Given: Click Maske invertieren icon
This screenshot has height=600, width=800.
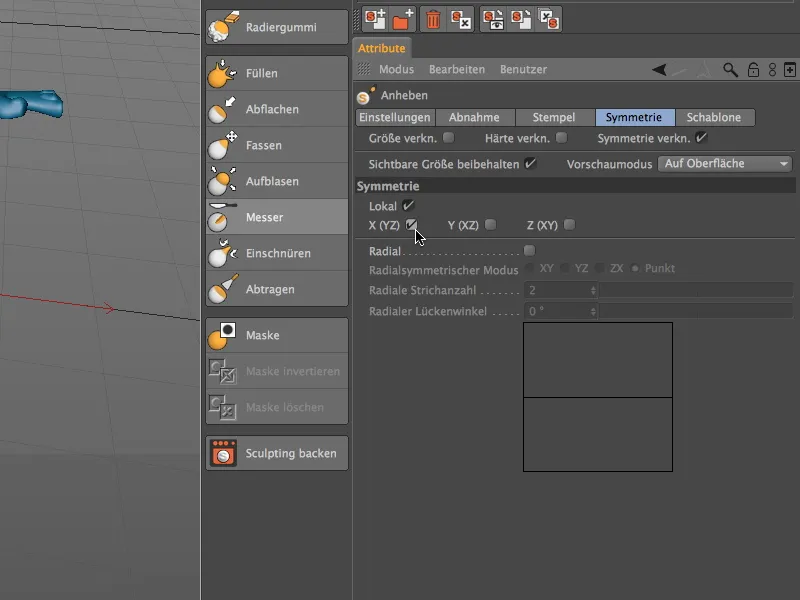Looking at the screenshot, I should pyautogui.click(x=223, y=371).
